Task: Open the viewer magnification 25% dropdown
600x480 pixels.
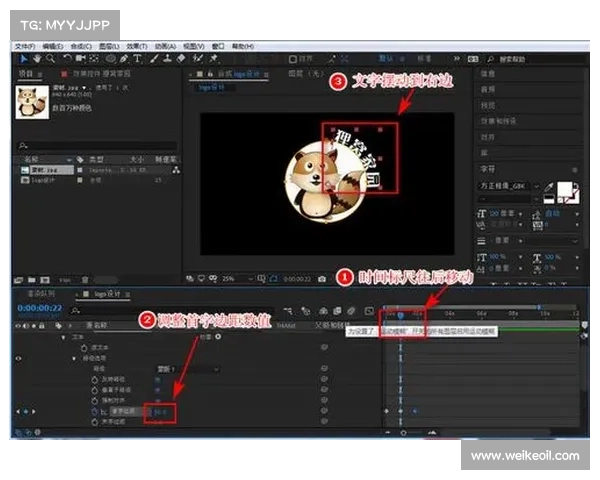Action: click(237, 279)
